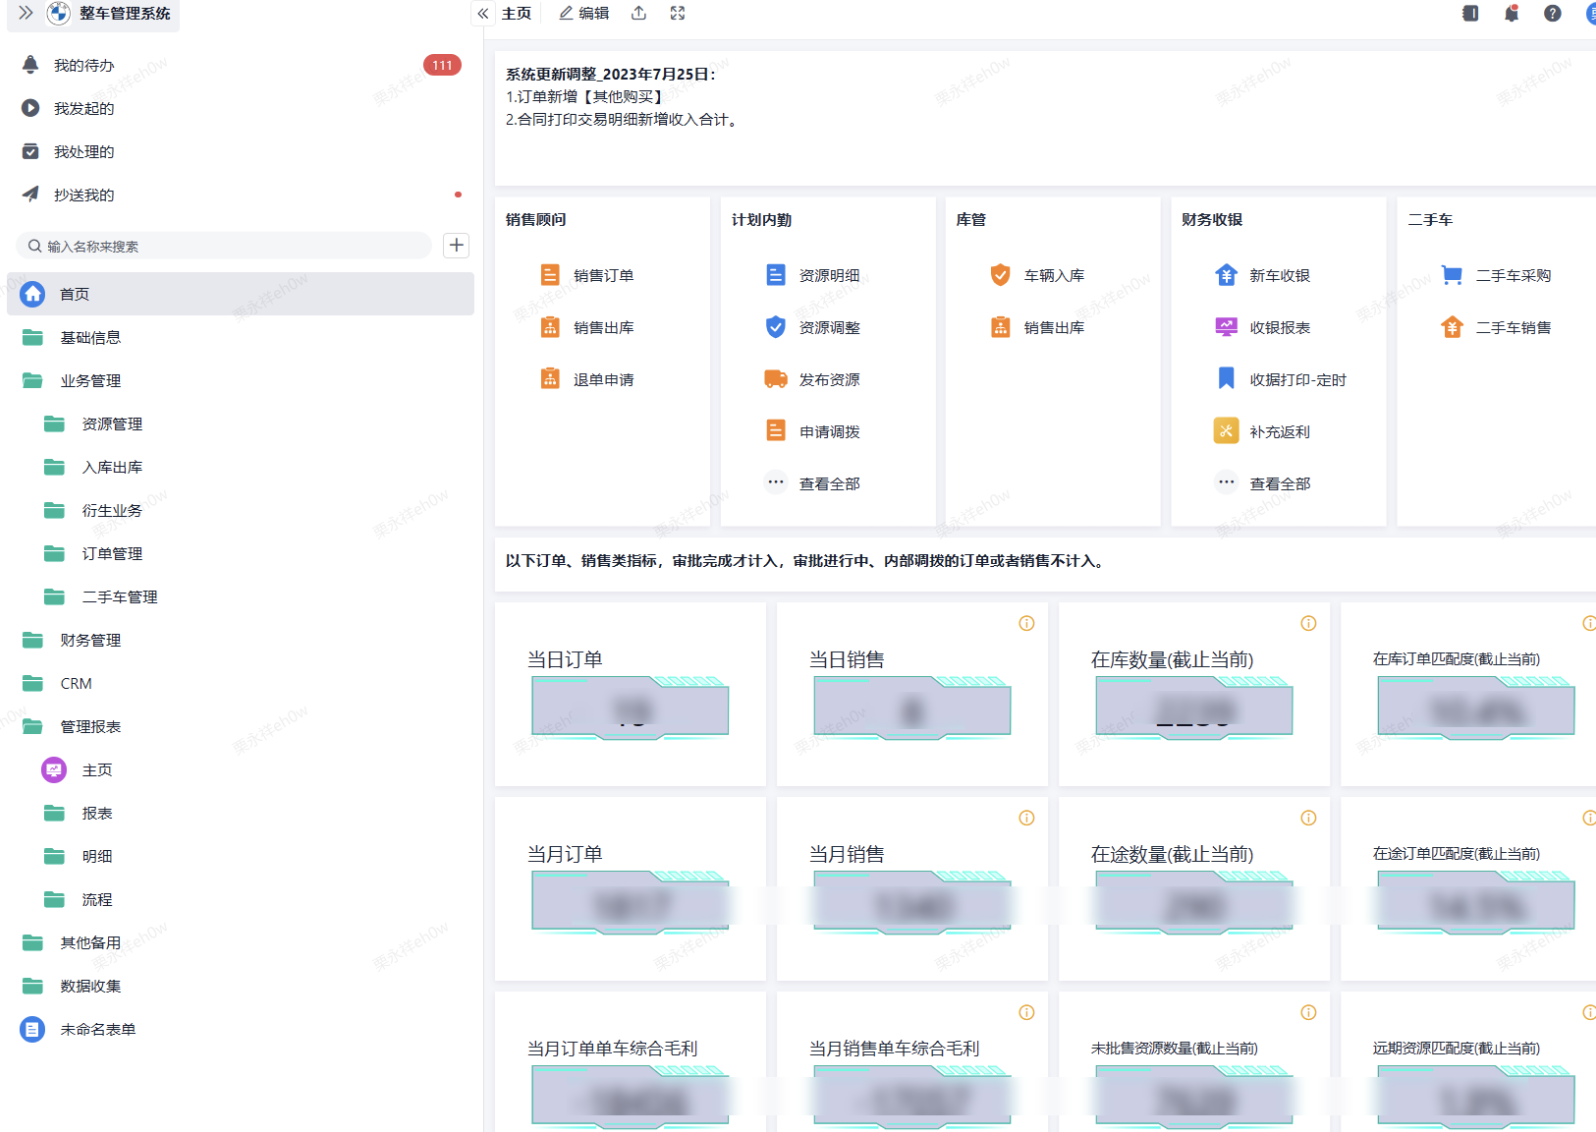
Task: Open 未命名表单 form icon
Action: click(x=33, y=1029)
